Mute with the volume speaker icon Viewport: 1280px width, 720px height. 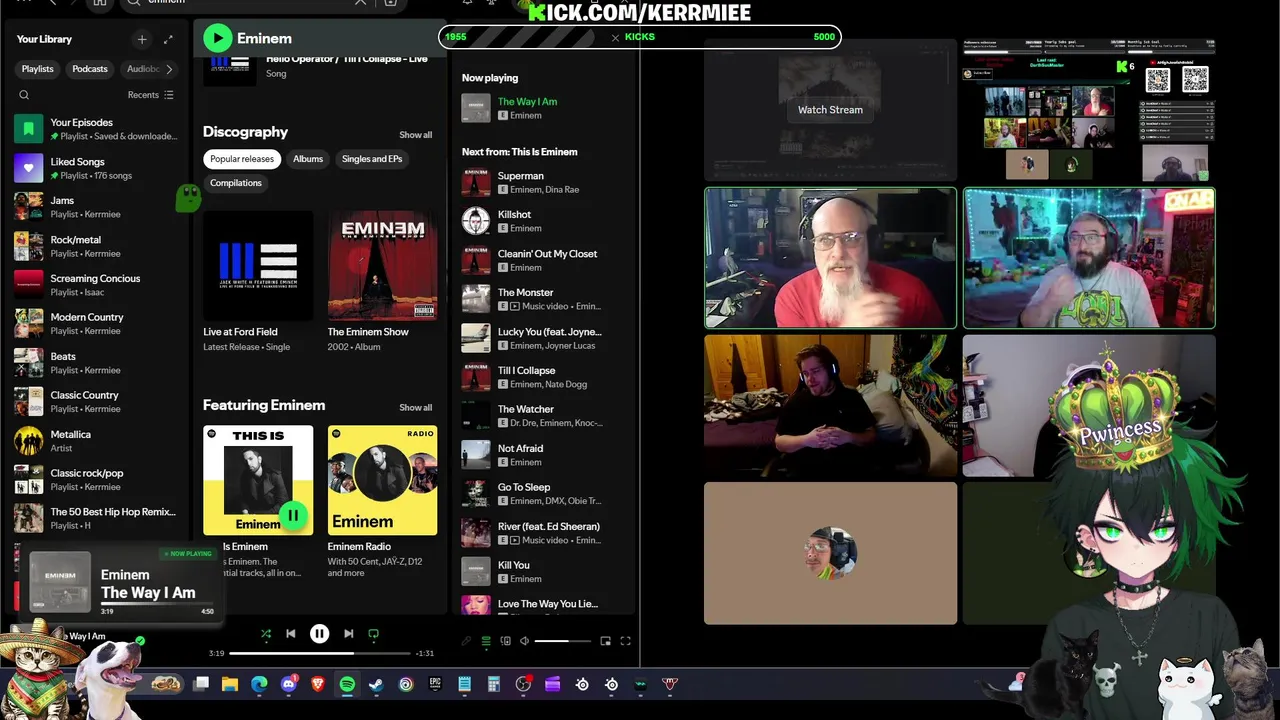click(524, 641)
